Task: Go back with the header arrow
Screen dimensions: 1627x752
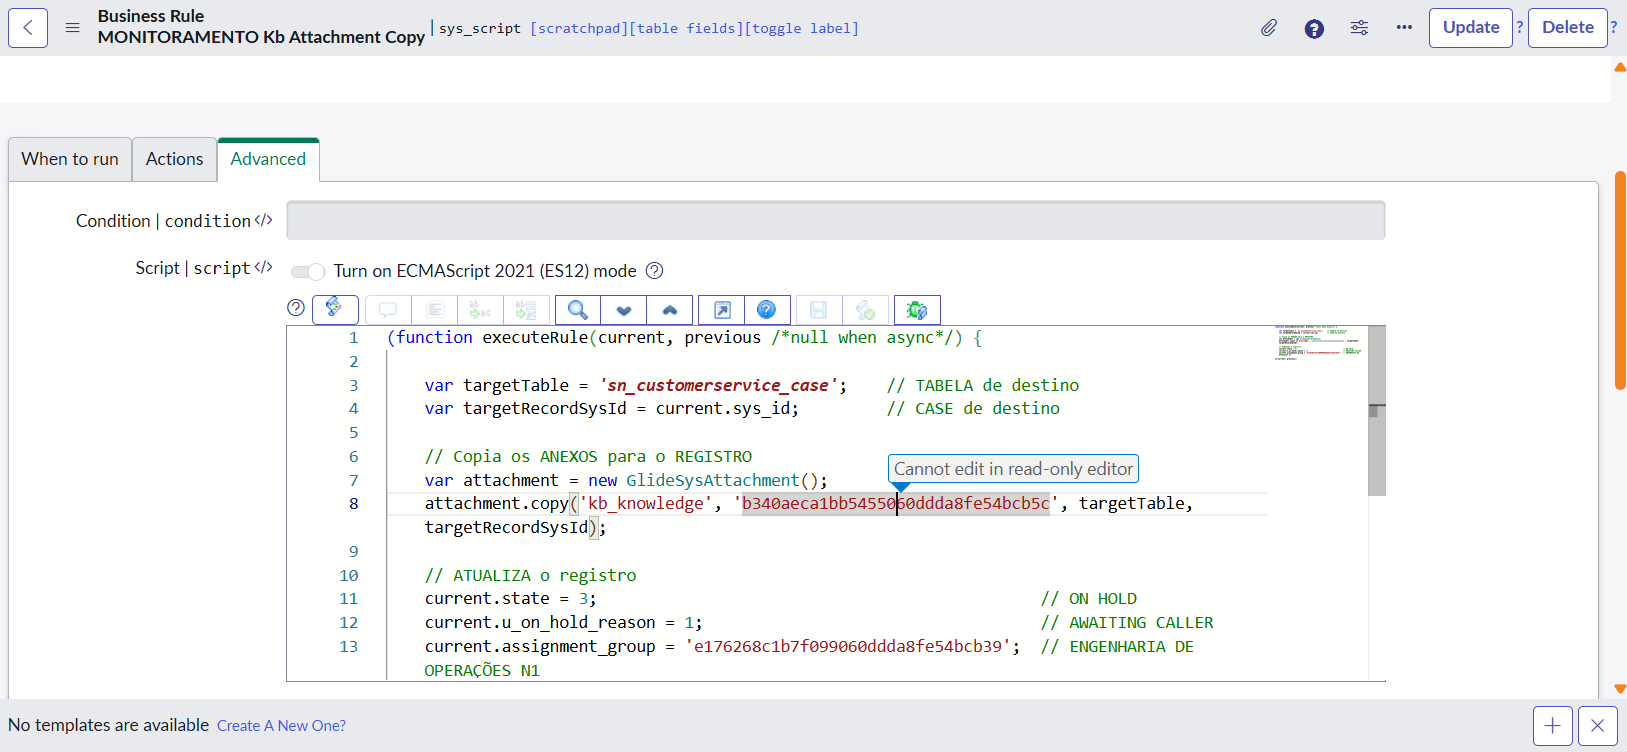Action: pyautogui.click(x=28, y=28)
